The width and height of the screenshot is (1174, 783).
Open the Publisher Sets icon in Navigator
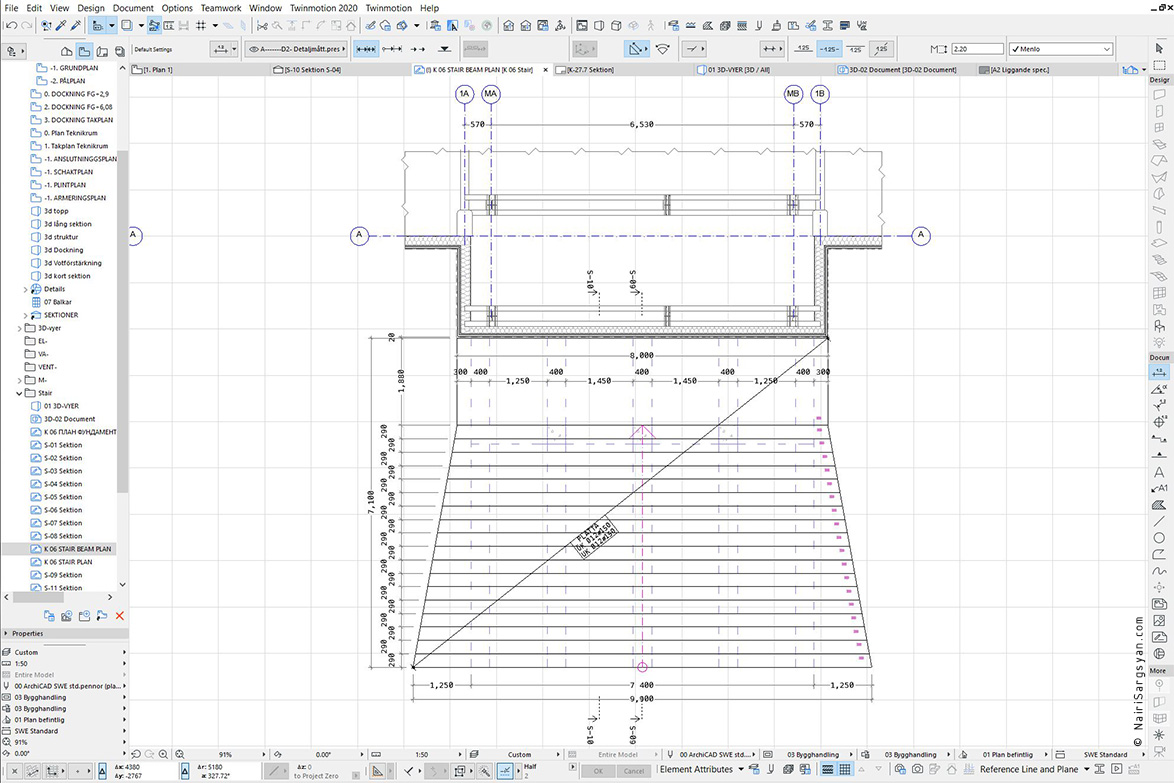point(119,51)
